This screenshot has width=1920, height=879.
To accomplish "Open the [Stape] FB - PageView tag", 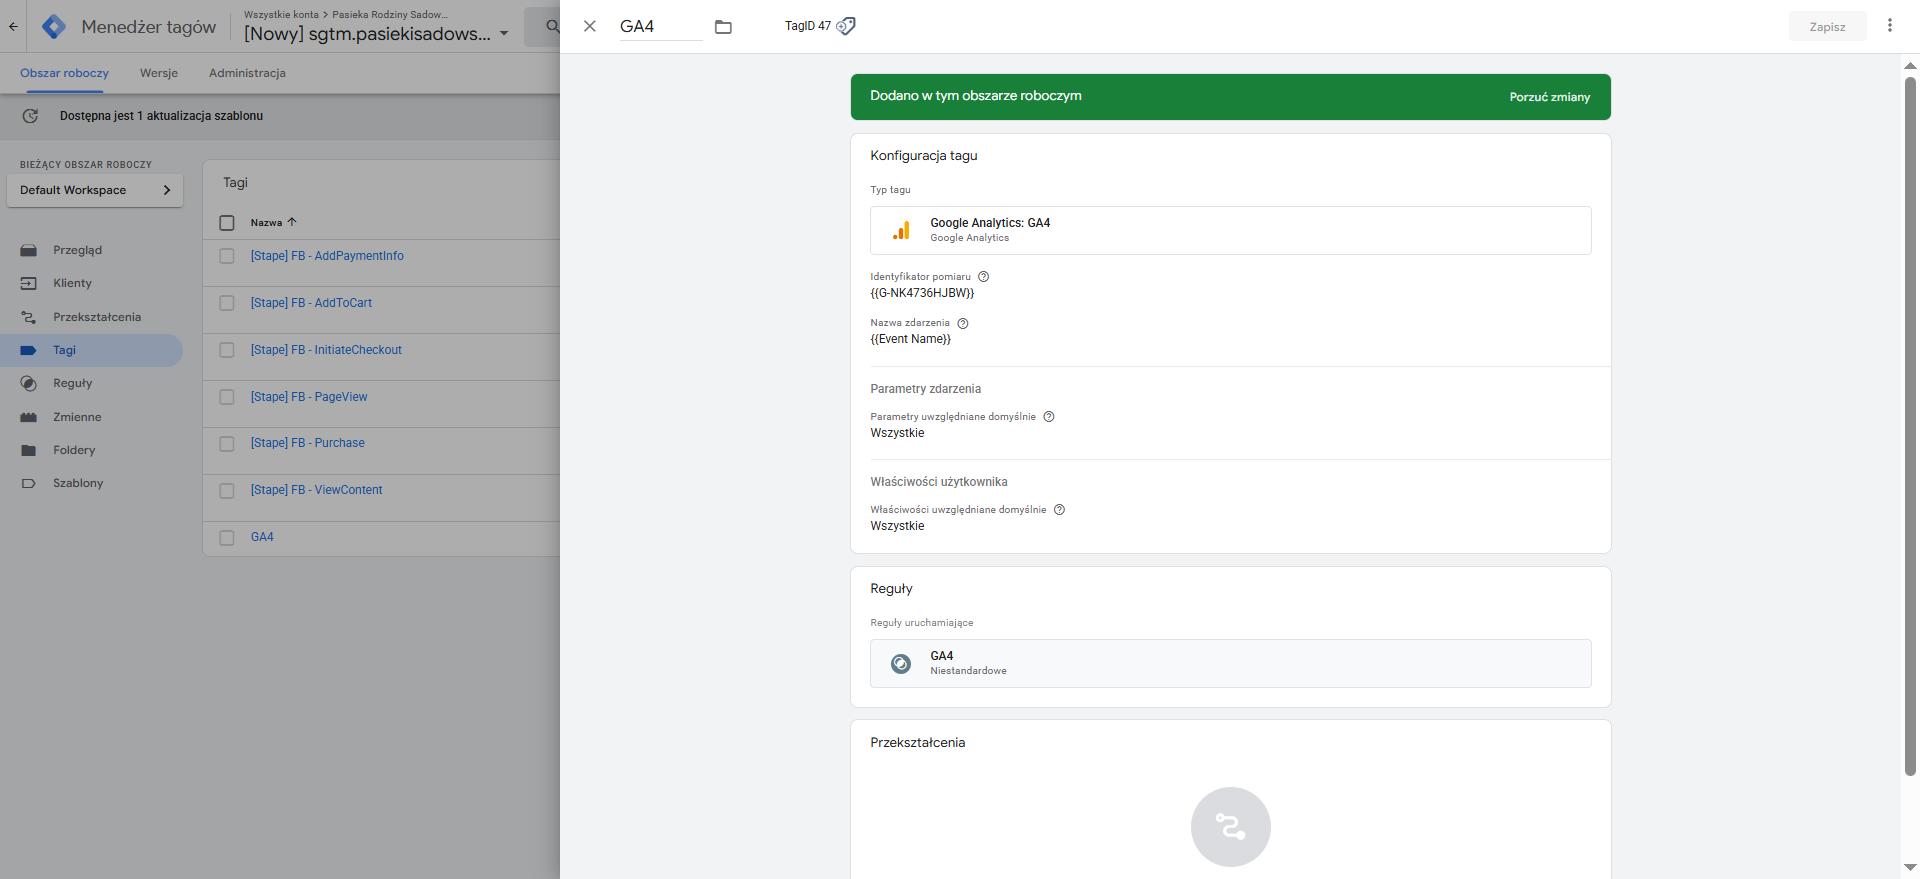I will [x=309, y=397].
